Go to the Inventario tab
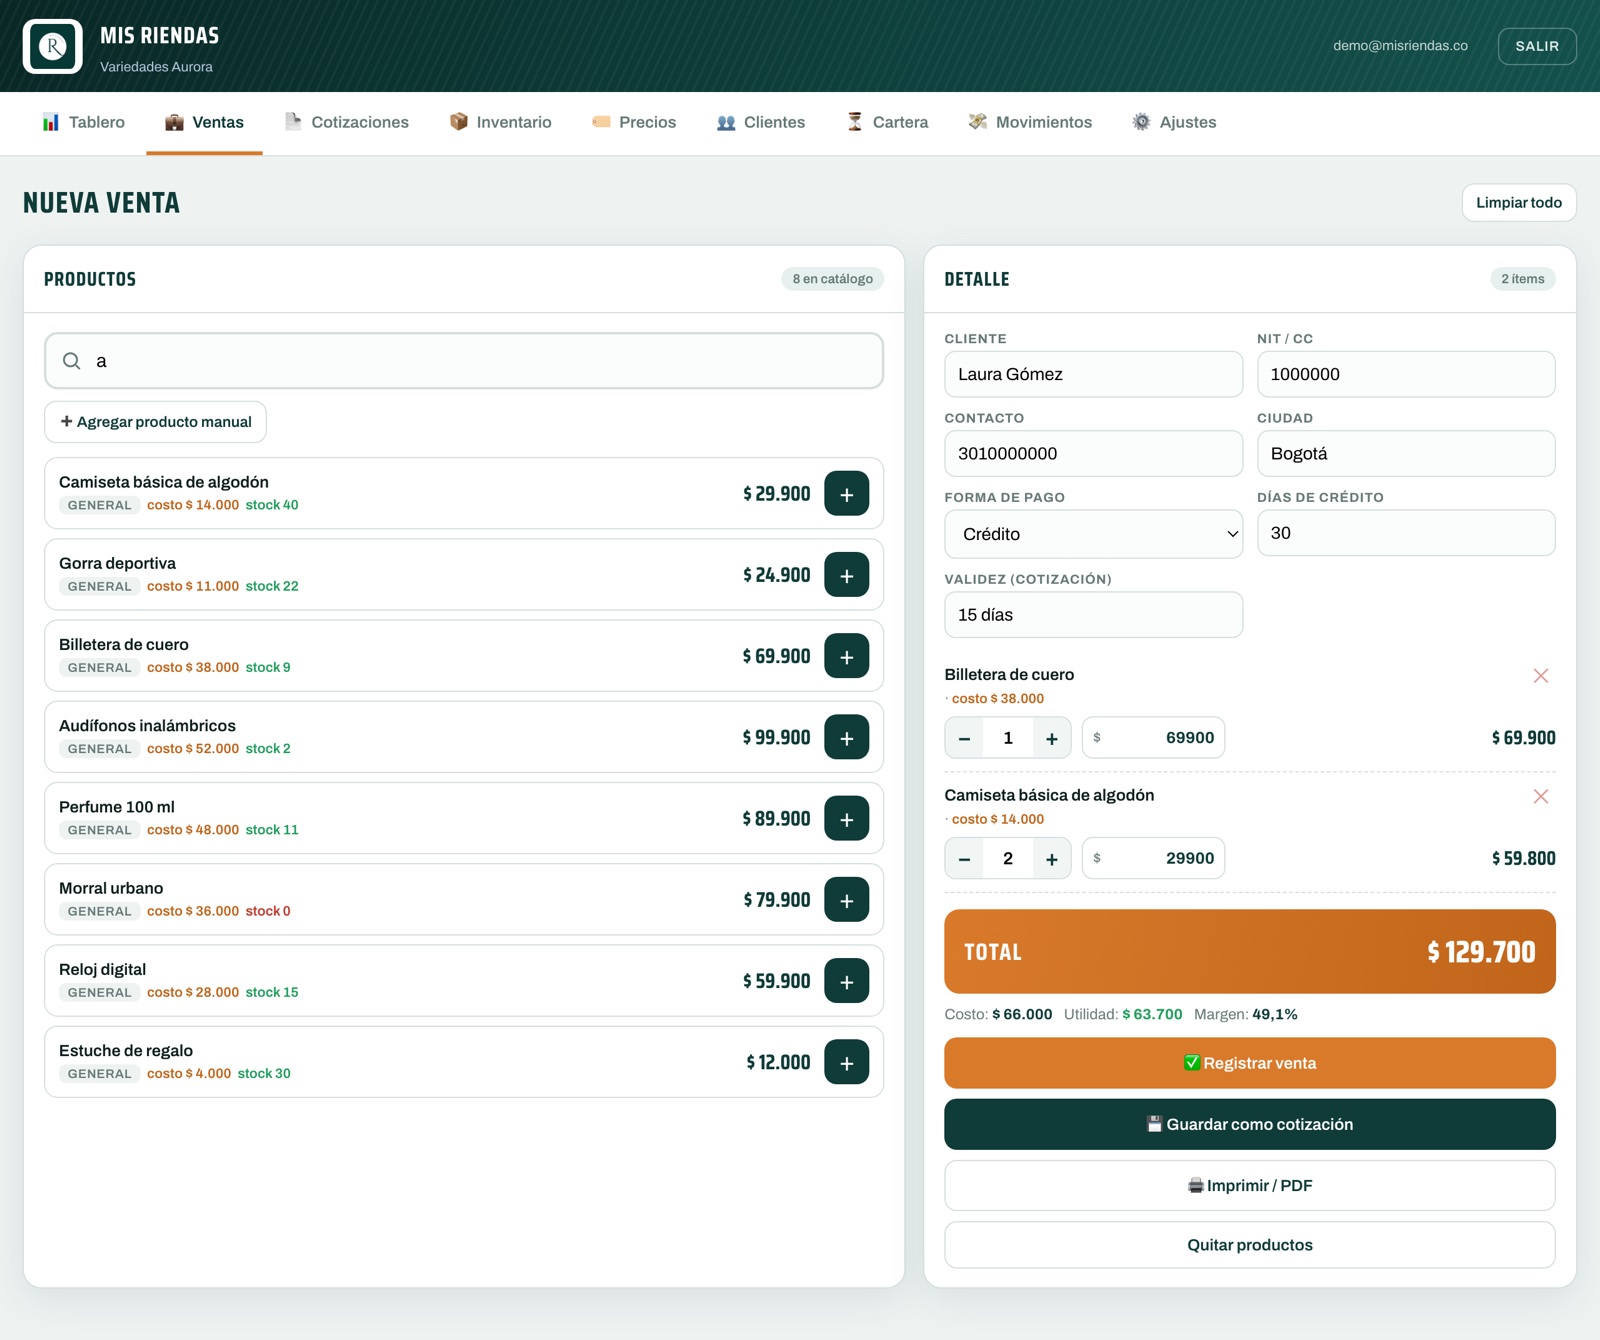1600x1340 pixels. point(501,122)
